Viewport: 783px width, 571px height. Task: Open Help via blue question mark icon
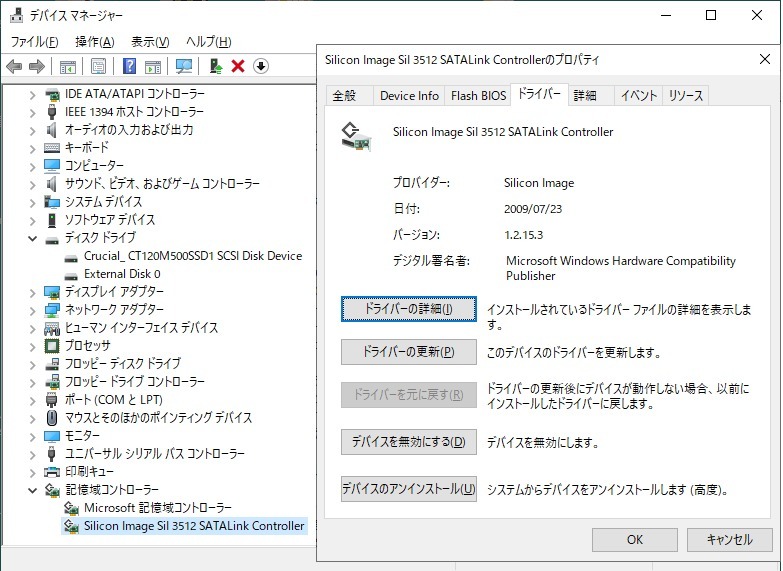tap(129, 66)
